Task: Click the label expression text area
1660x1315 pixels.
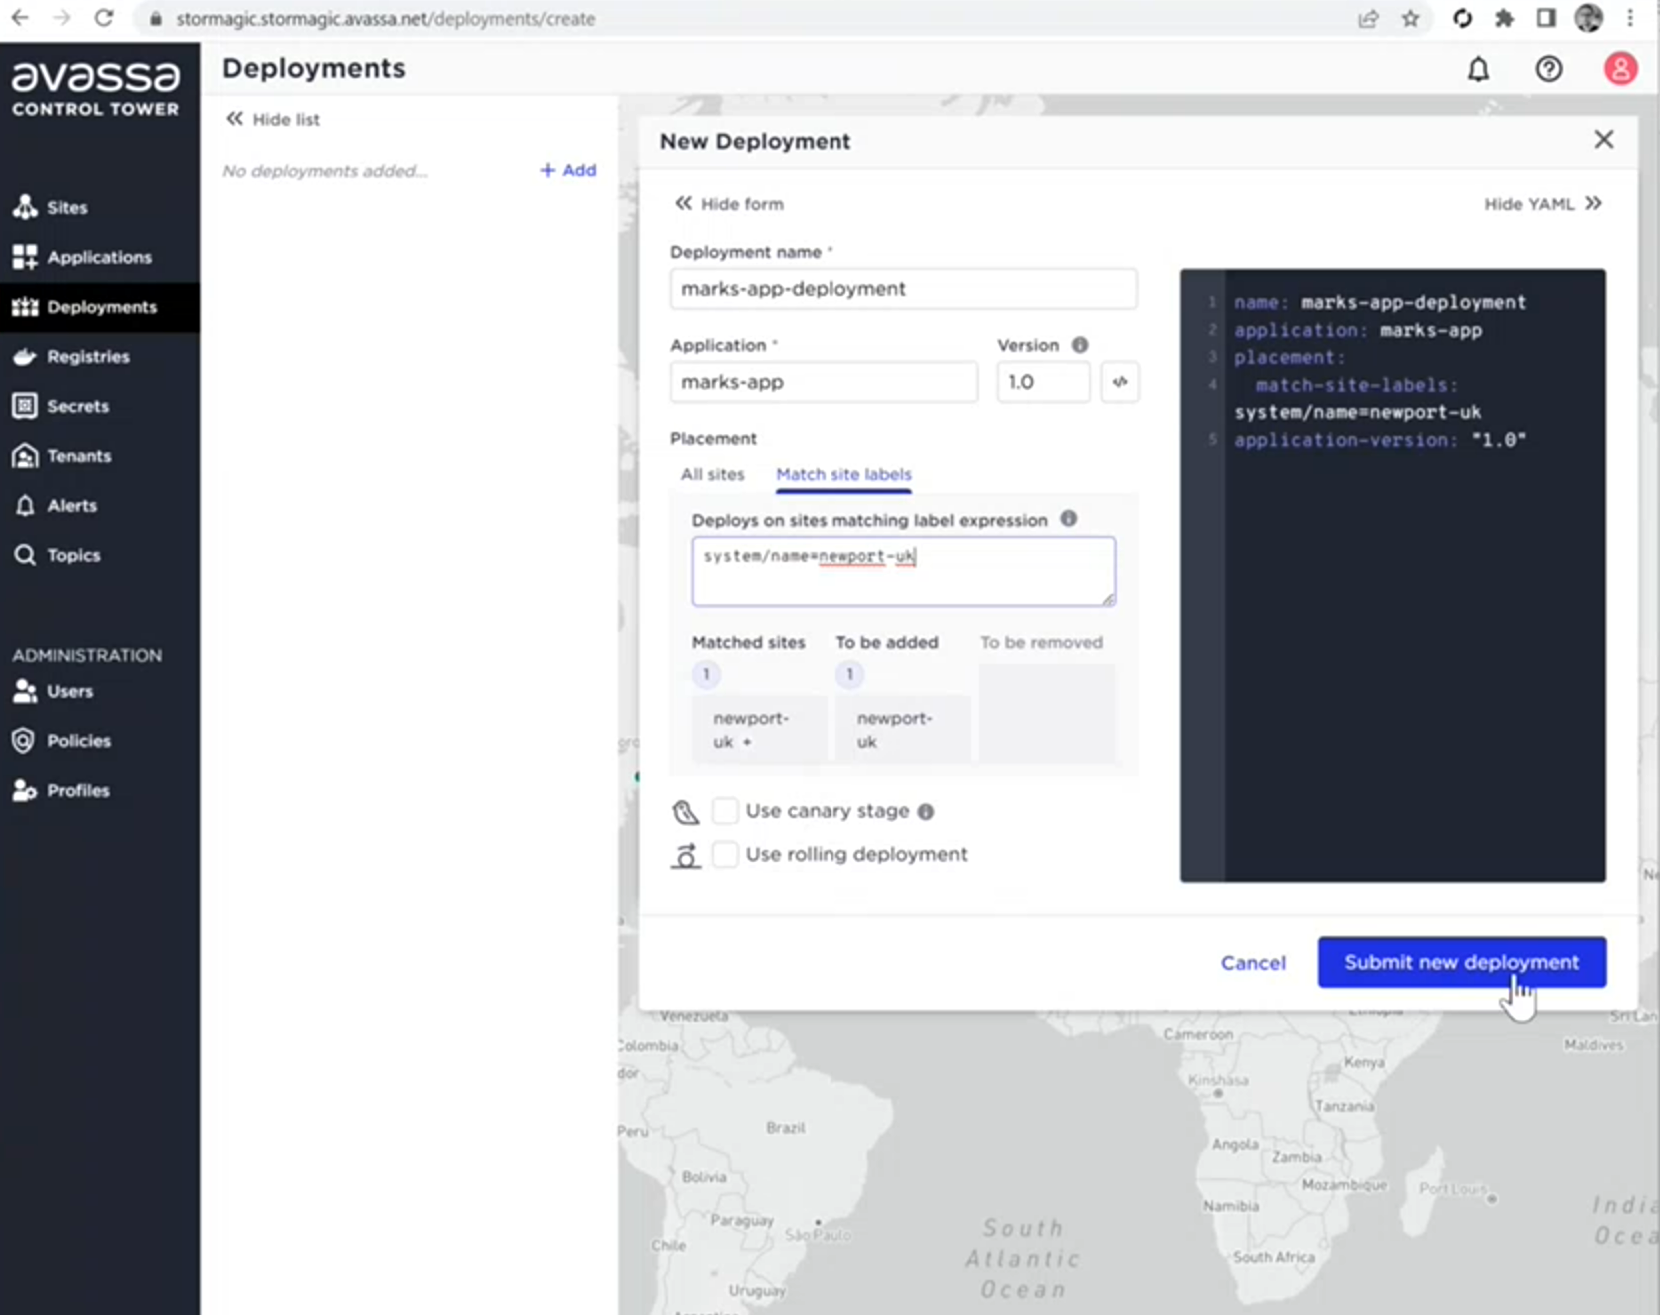Action: coord(903,571)
